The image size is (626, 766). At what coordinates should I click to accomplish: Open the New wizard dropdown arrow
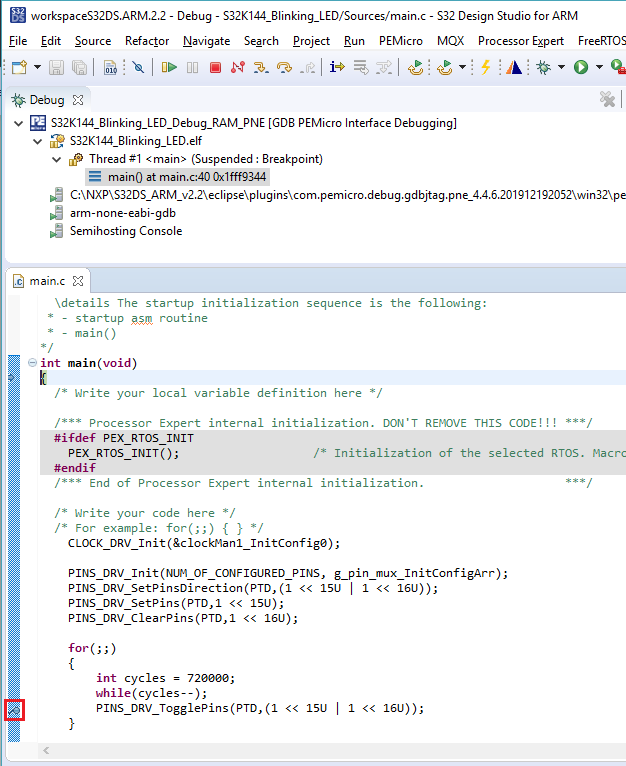point(37,67)
